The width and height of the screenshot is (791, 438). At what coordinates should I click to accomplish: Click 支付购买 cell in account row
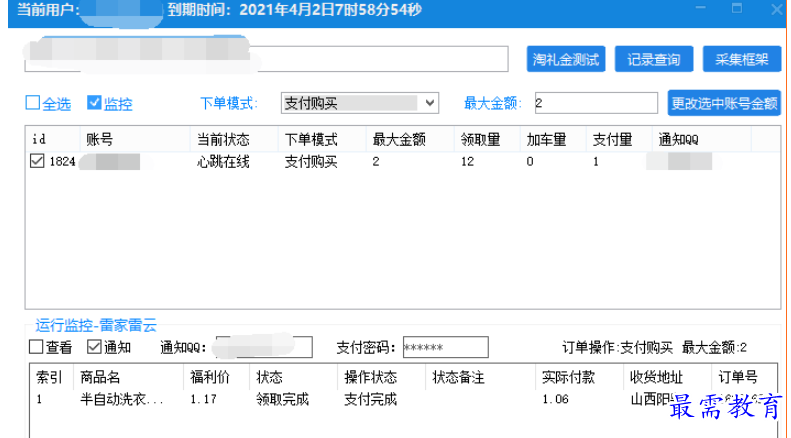click(x=311, y=161)
